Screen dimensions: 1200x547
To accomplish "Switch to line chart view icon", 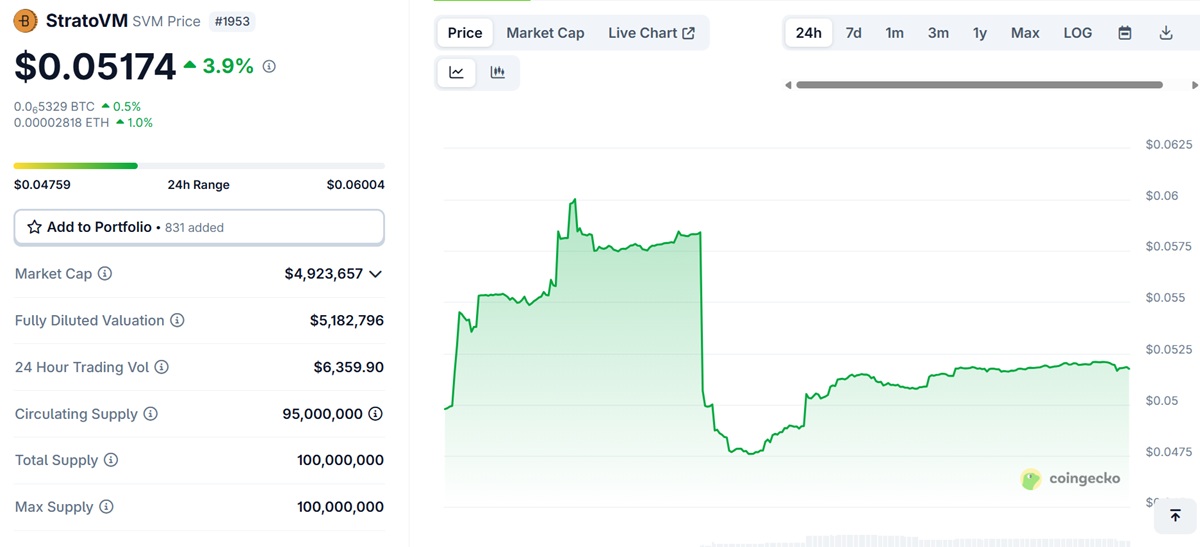I will [457, 72].
